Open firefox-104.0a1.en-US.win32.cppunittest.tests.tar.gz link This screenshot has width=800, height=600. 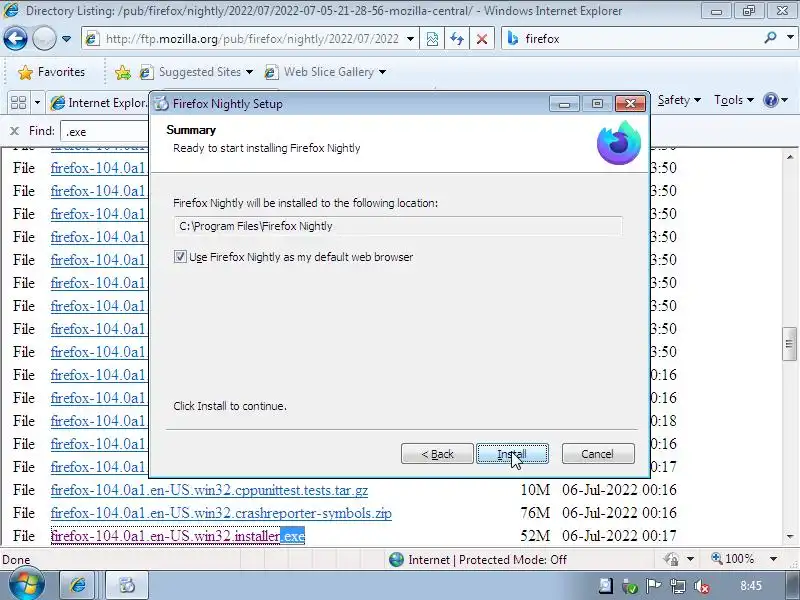click(x=209, y=490)
